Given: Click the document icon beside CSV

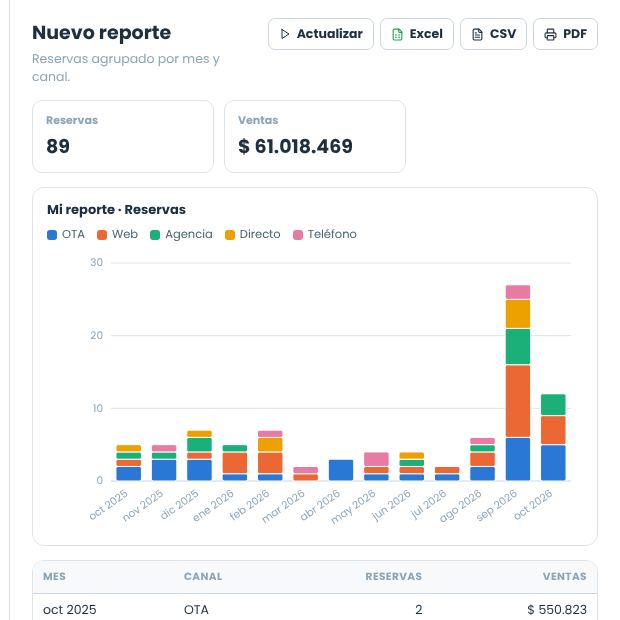Looking at the screenshot, I should coord(477,34).
